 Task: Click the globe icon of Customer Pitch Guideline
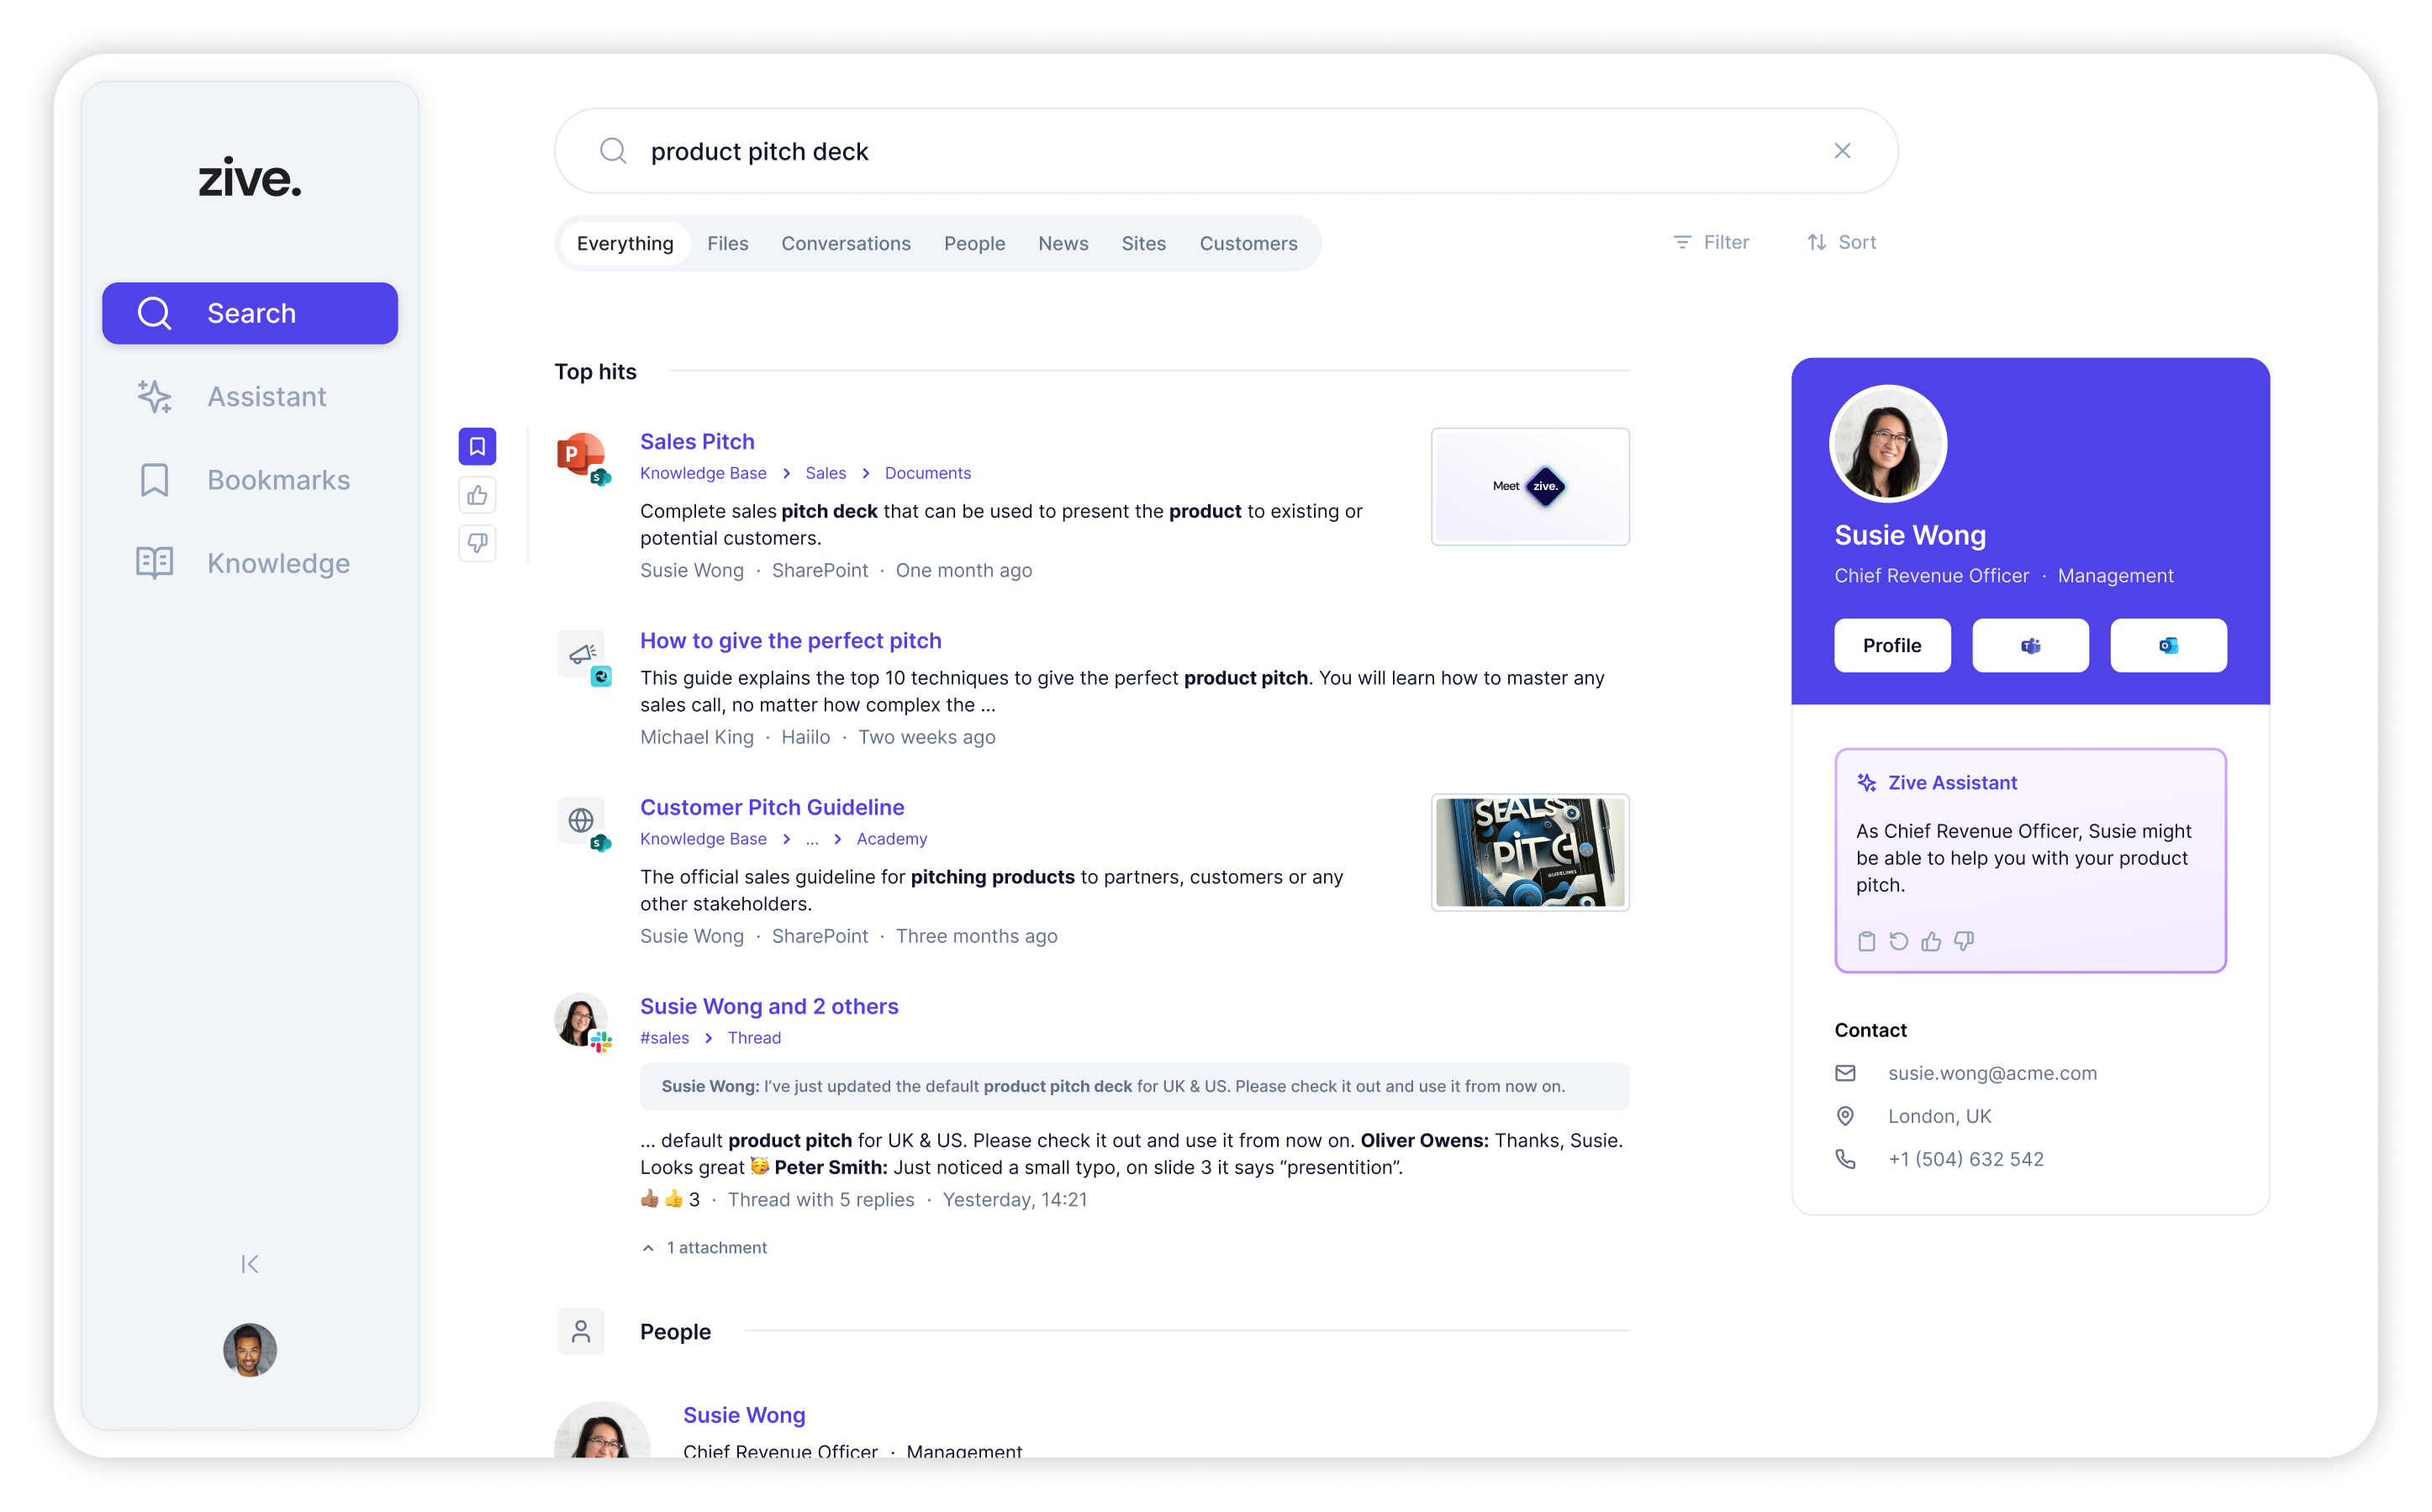click(x=582, y=822)
